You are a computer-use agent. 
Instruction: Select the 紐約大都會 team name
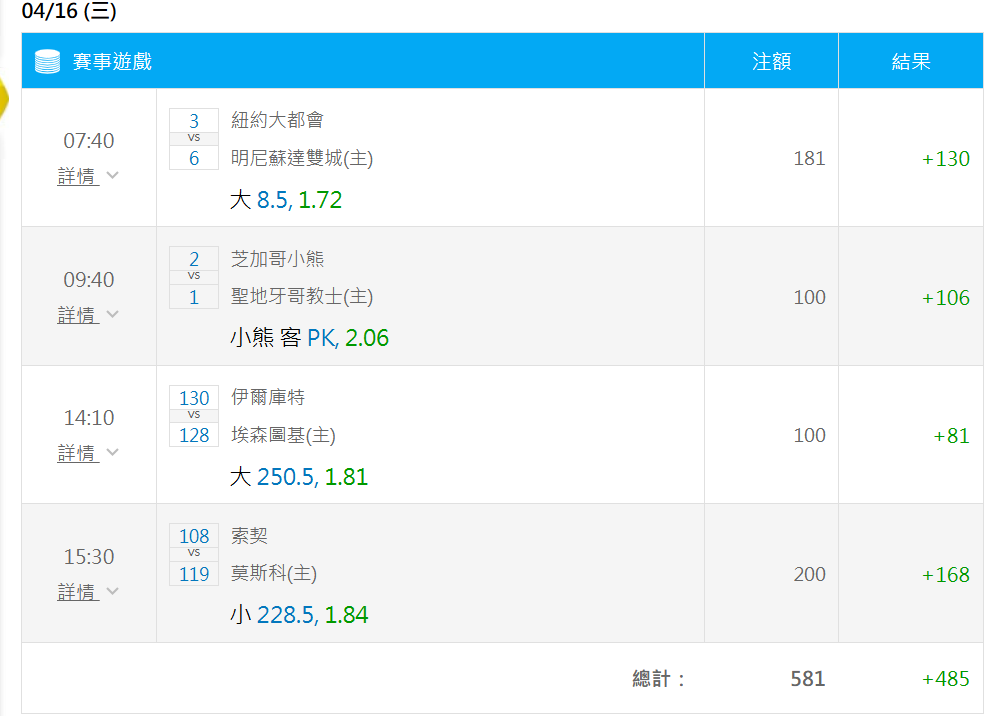[277, 120]
